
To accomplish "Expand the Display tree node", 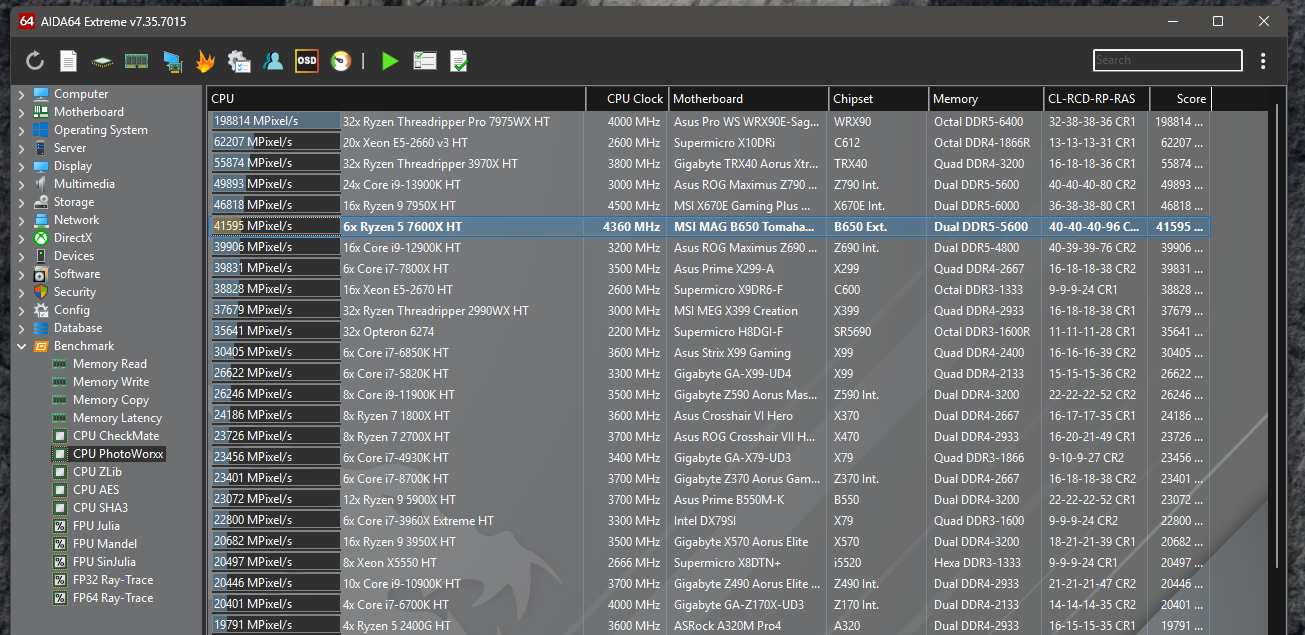I will click(x=22, y=166).
